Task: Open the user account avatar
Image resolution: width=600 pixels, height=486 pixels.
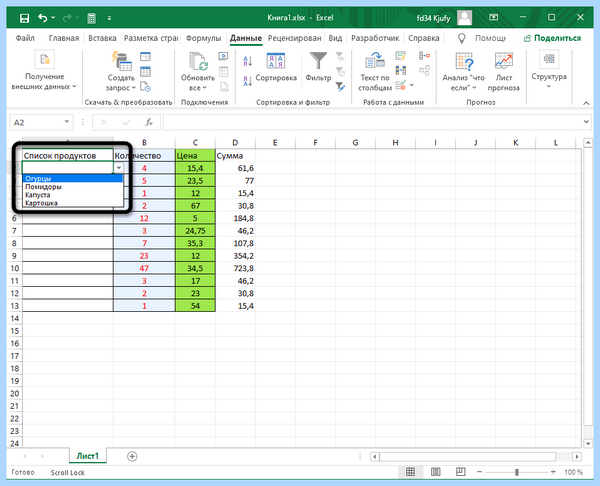Action: [465, 18]
